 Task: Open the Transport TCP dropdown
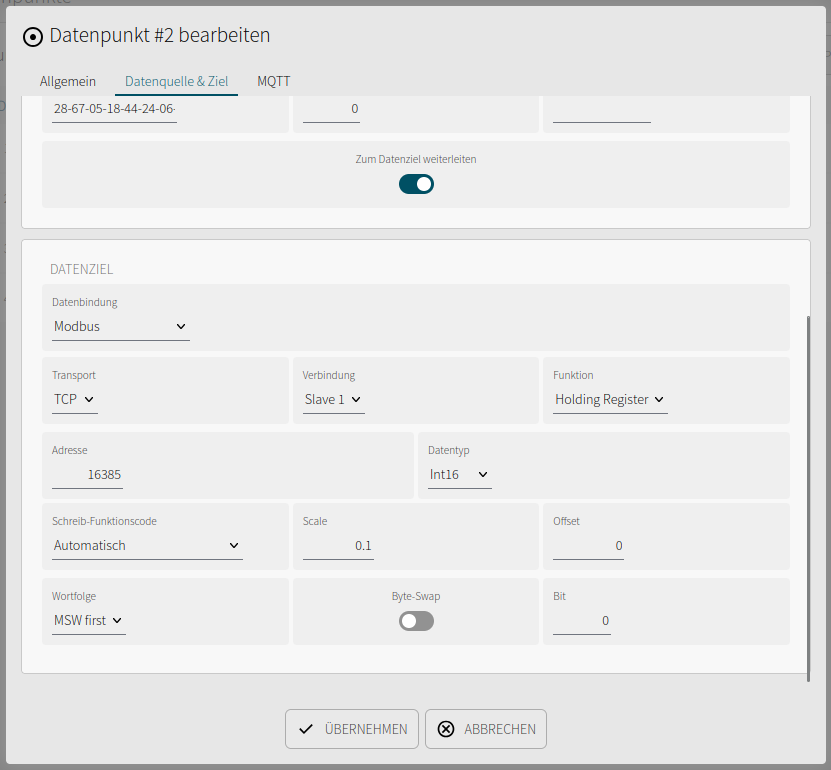pyautogui.click(x=75, y=400)
